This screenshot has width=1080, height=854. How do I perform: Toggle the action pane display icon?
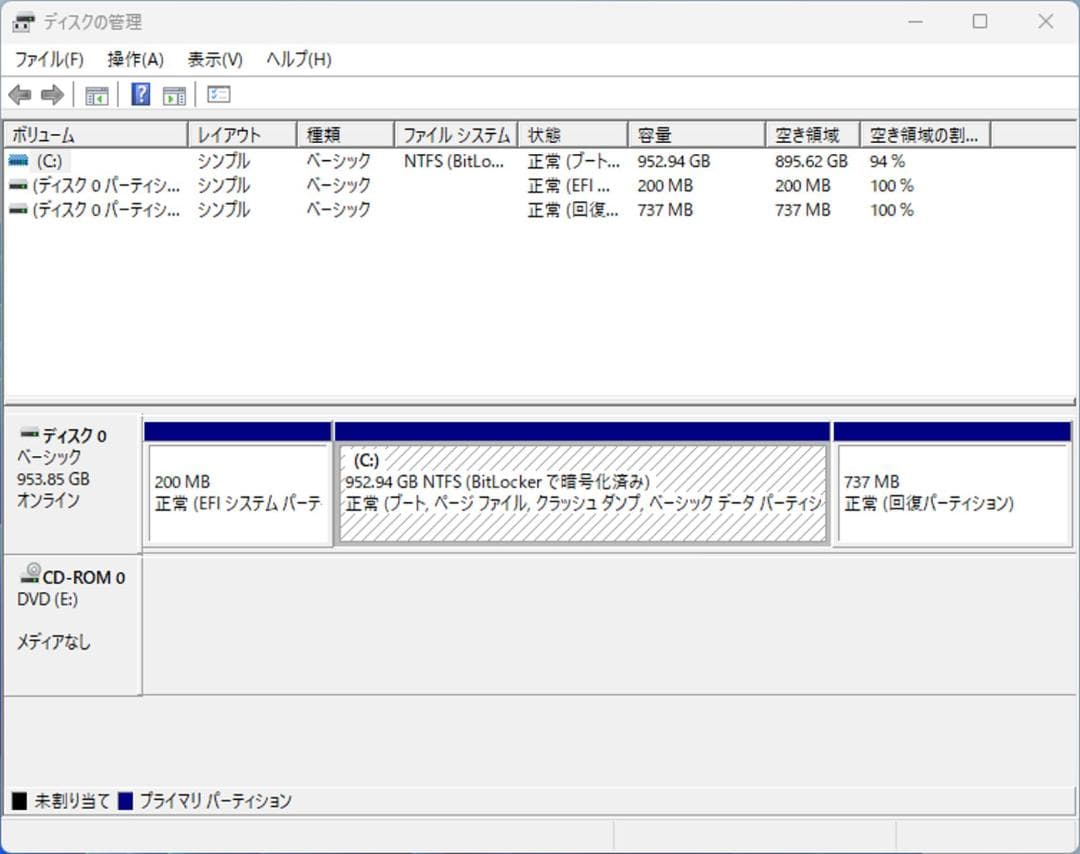173,94
